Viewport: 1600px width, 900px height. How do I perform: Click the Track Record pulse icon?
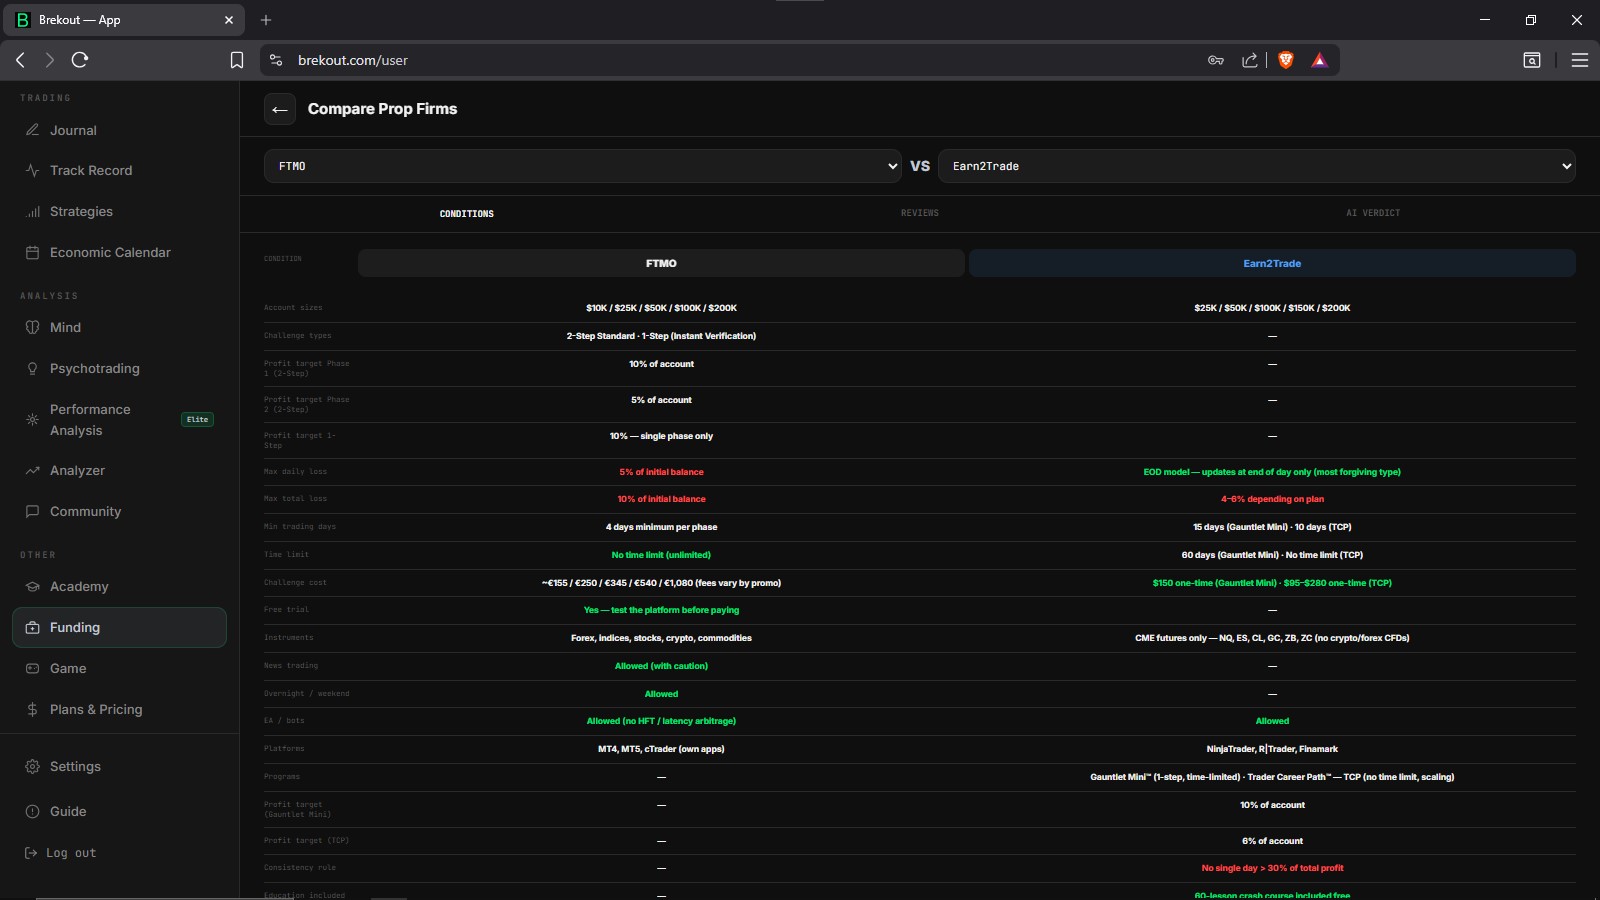click(x=32, y=171)
